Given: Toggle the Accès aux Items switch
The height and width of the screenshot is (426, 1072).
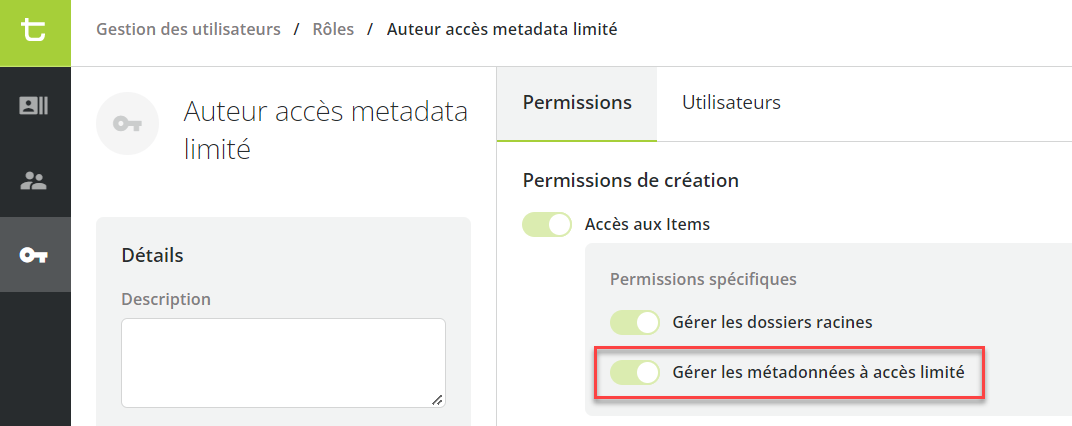Looking at the screenshot, I should [x=547, y=224].
